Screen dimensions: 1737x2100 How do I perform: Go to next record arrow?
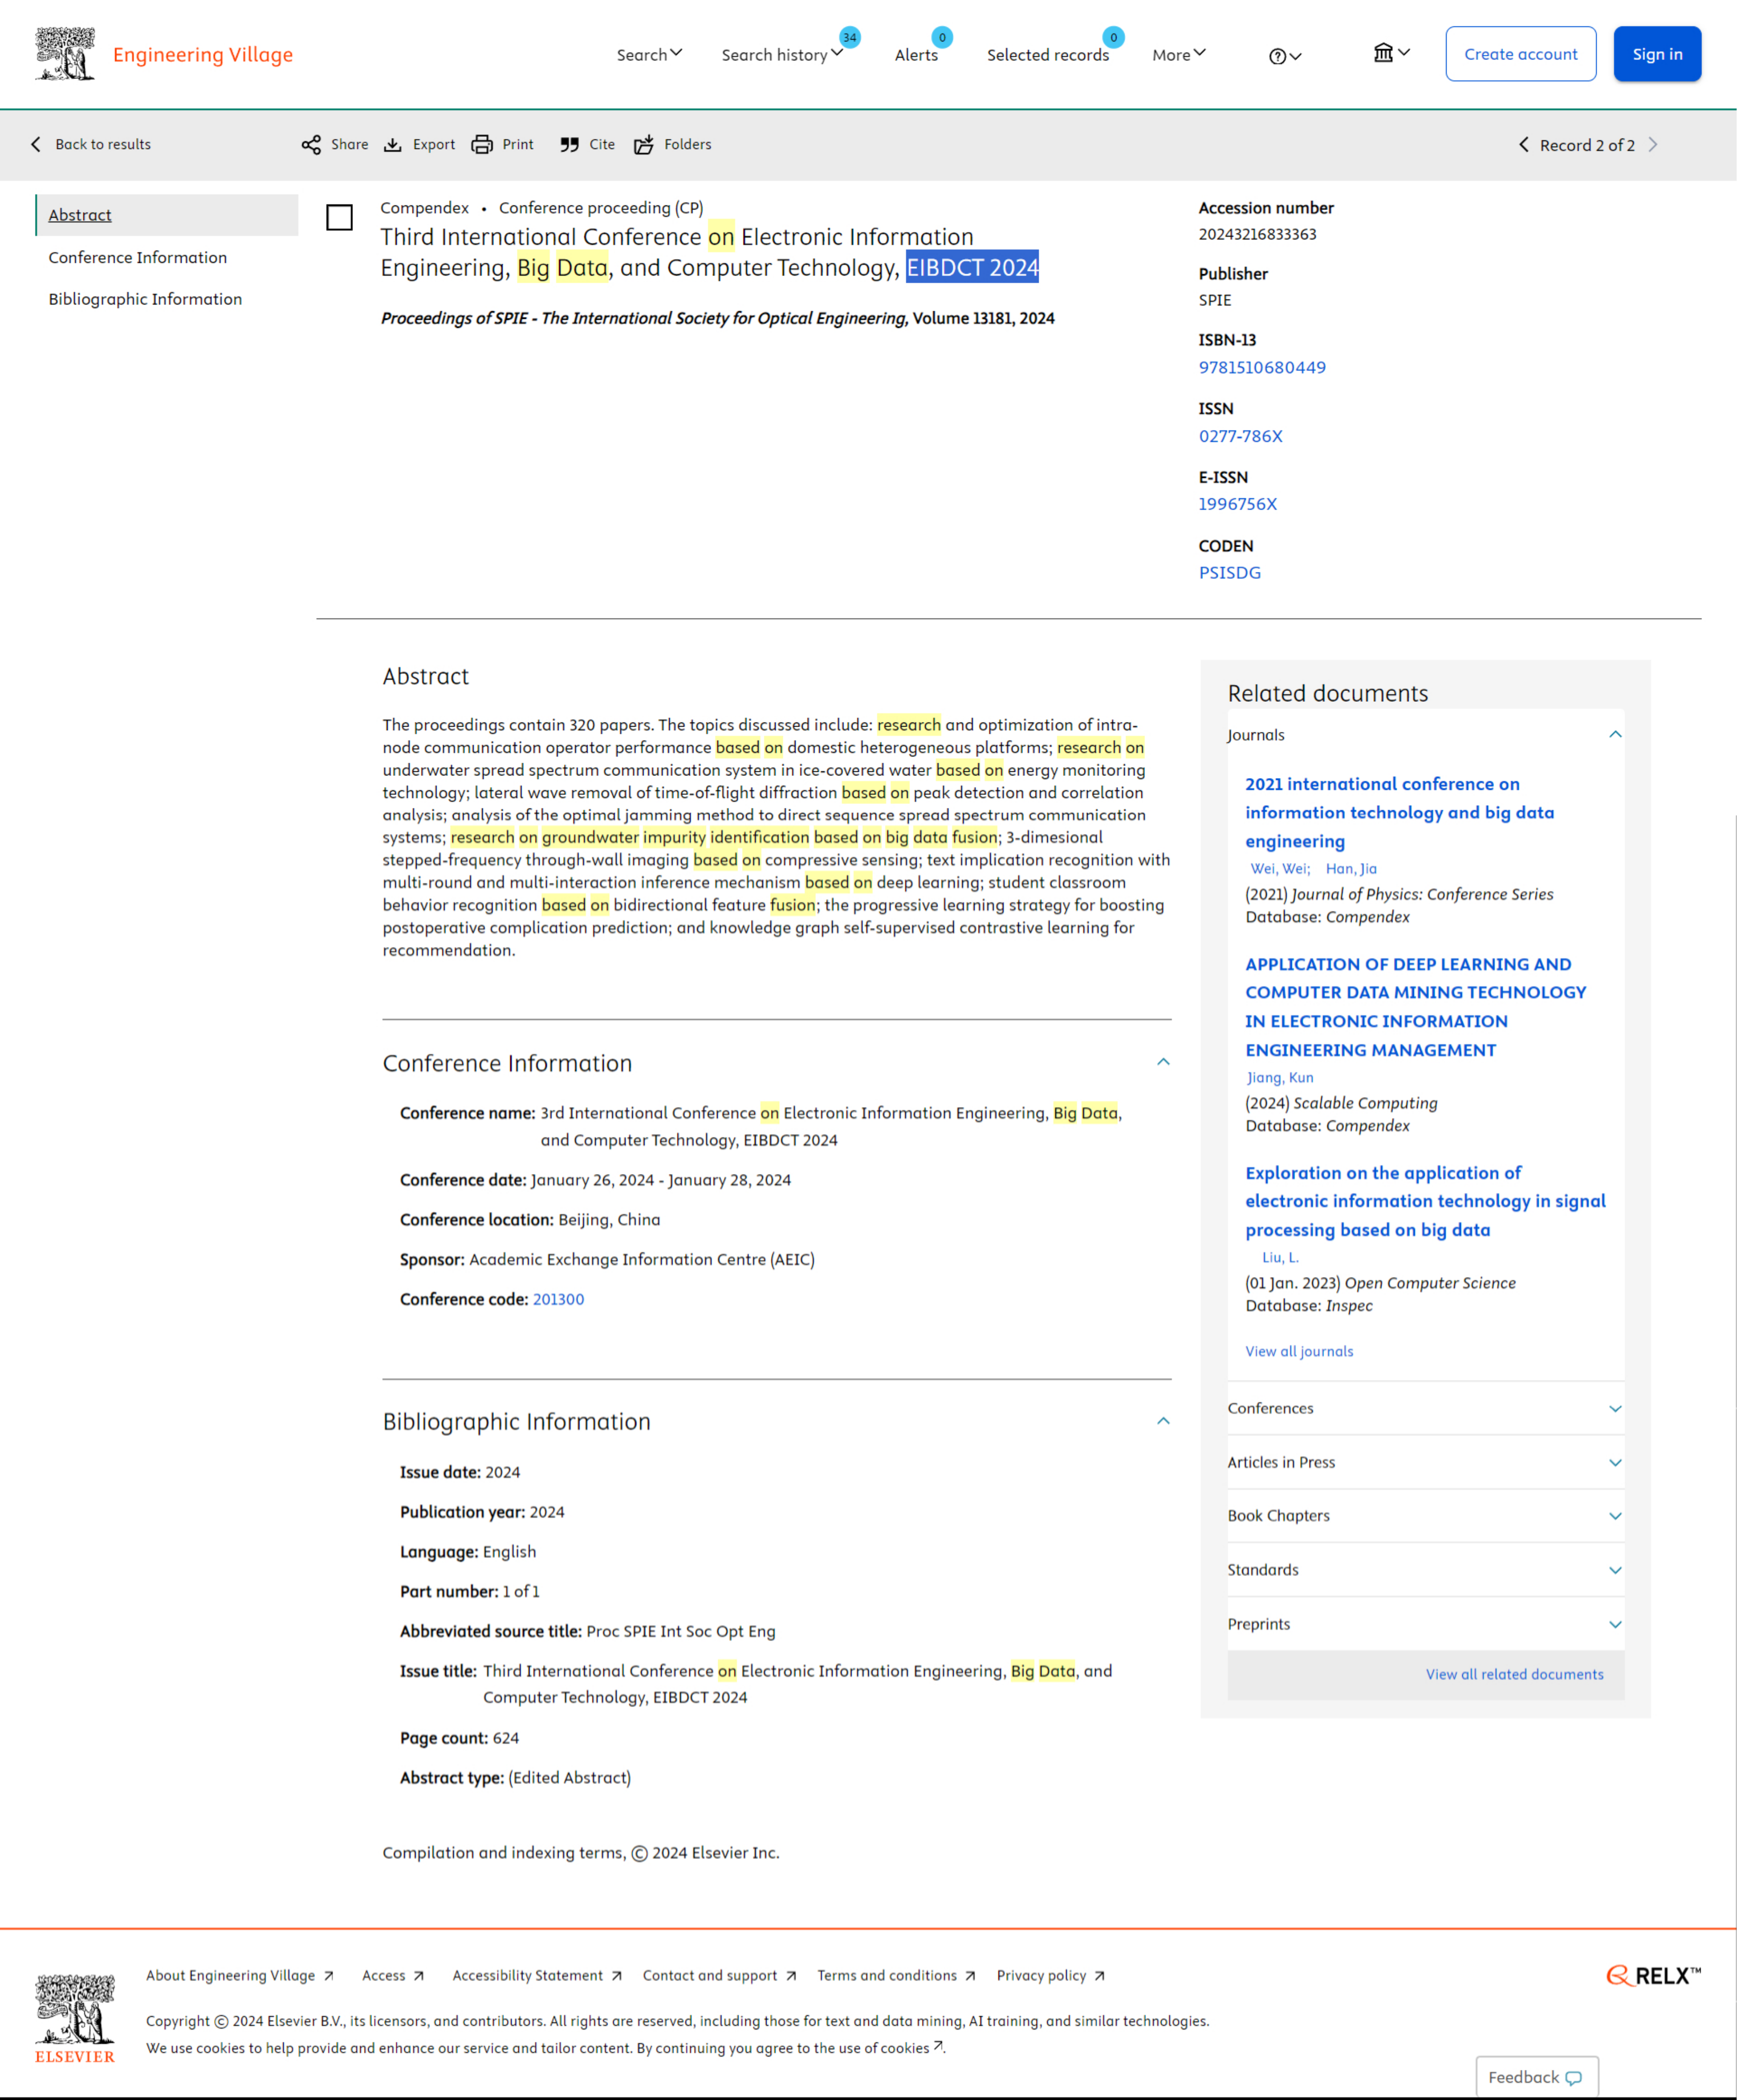click(x=1653, y=145)
